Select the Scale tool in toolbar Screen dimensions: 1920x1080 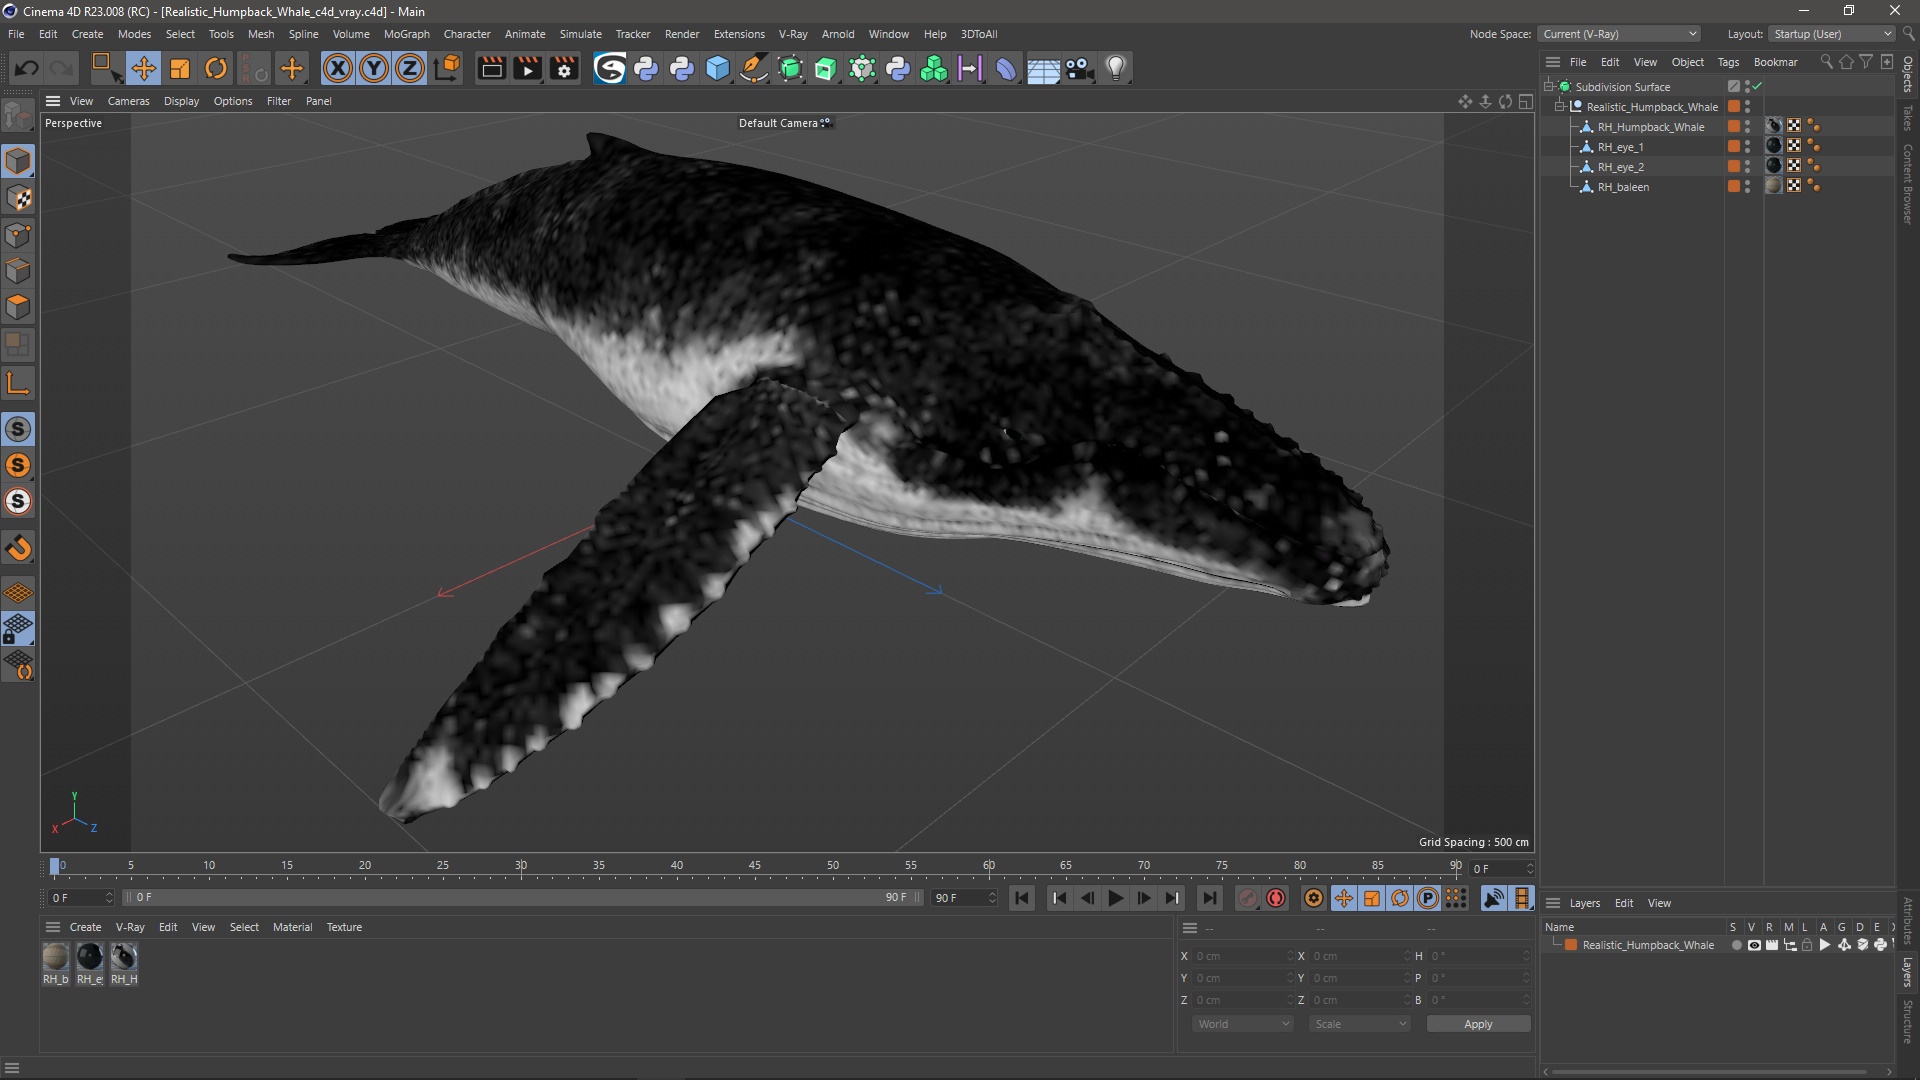tap(180, 68)
